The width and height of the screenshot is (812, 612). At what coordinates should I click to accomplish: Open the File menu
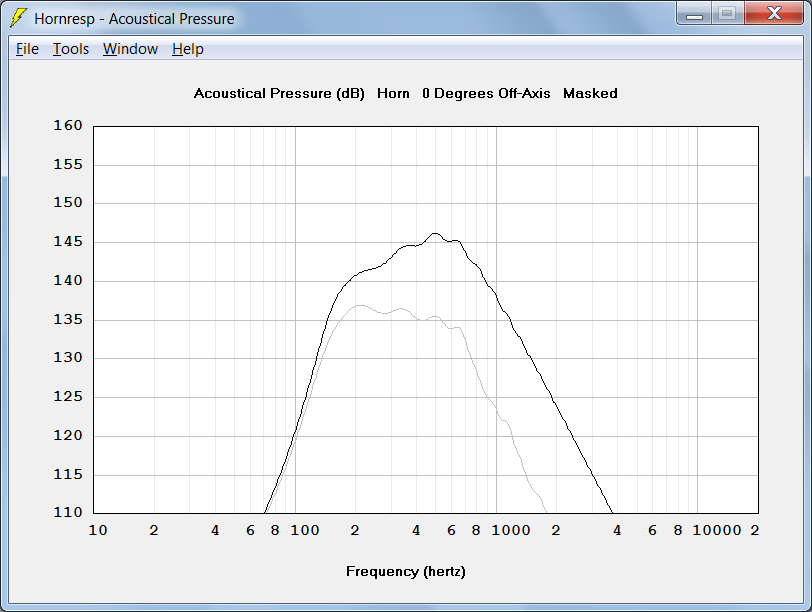point(27,49)
